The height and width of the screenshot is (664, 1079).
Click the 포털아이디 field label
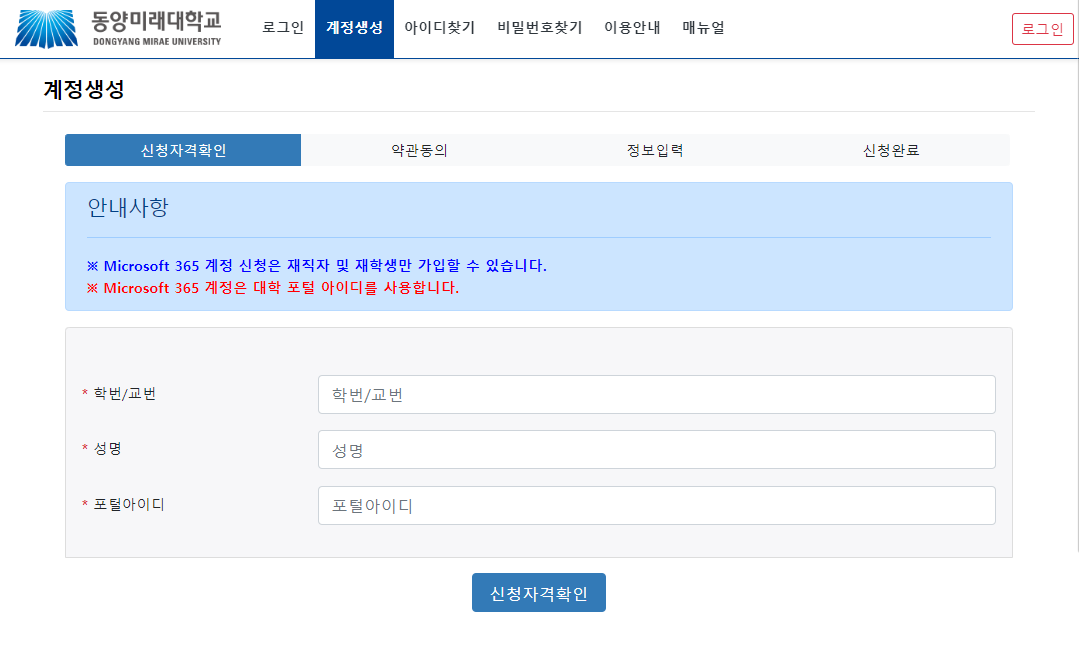129,504
